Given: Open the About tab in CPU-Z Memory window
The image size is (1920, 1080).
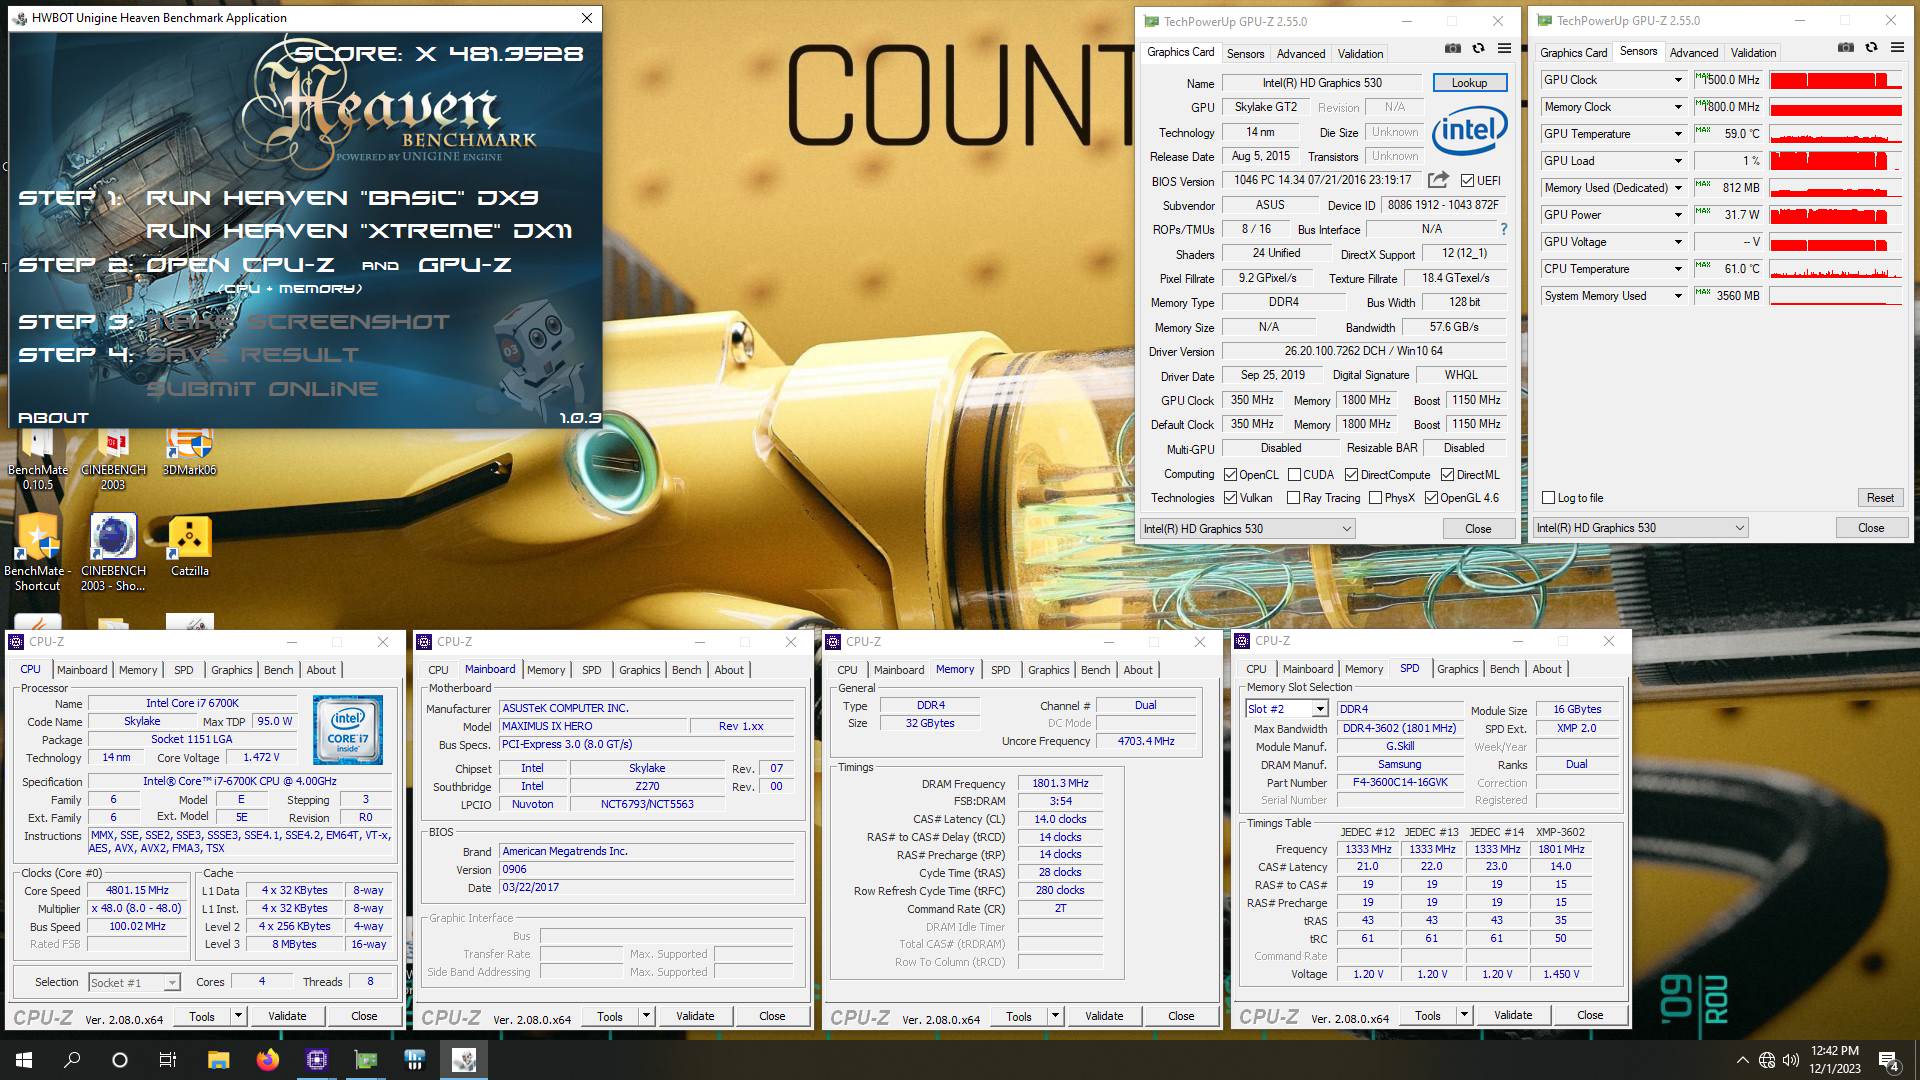Looking at the screenshot, I should (x=1137, y=670).
